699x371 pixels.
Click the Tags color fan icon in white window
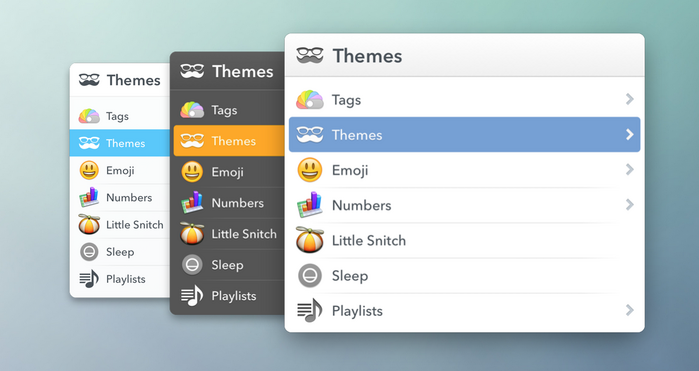coord(310,99)
